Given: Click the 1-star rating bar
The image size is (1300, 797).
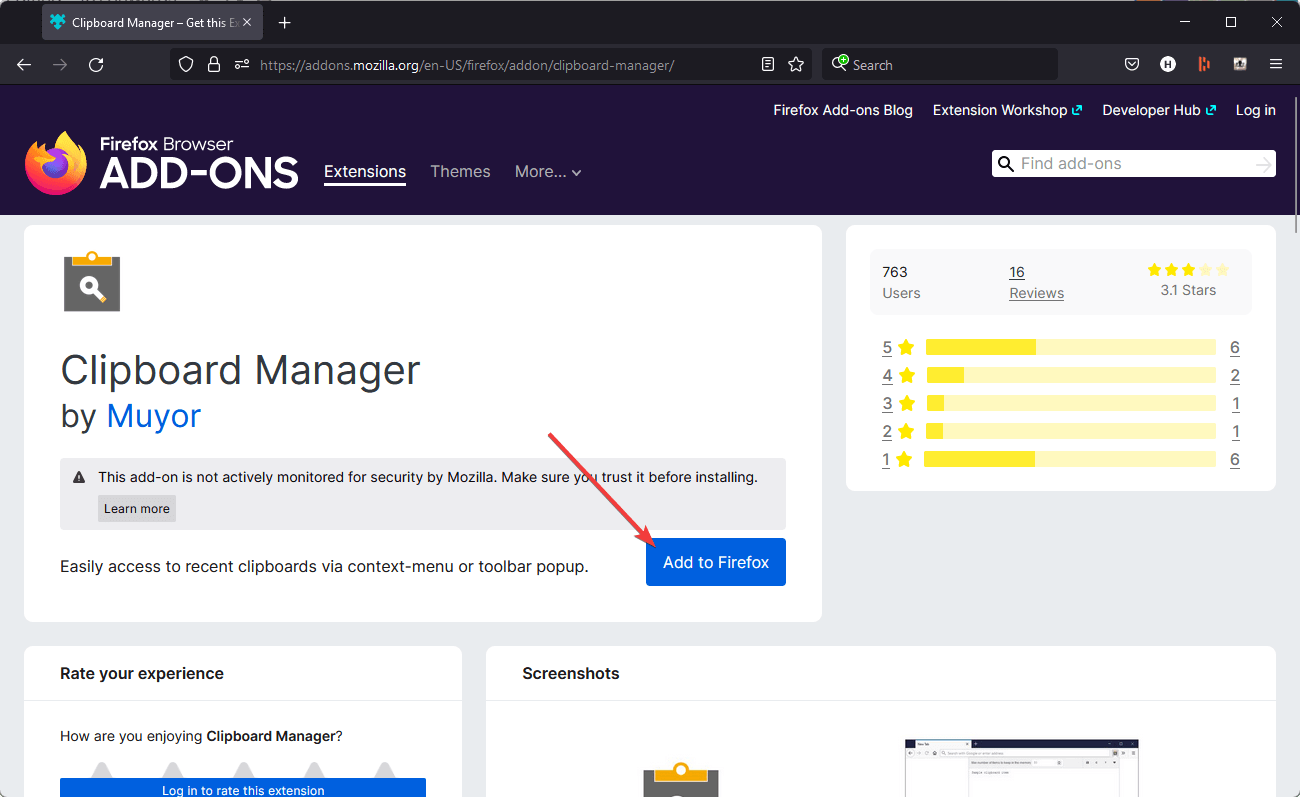Looking at the screenshot, I should [1071, 460].
